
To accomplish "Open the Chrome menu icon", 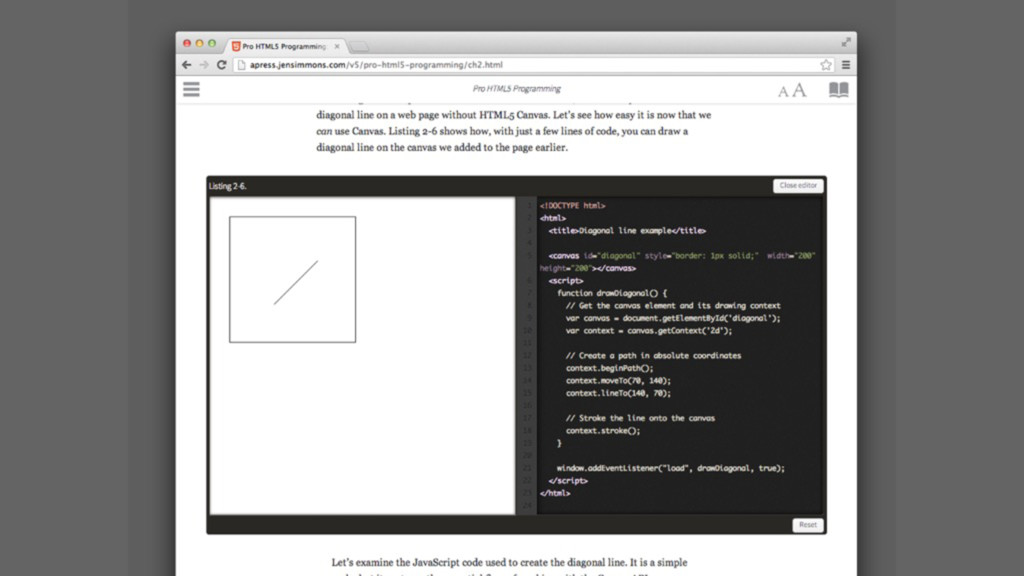I will (x=846, y=65).
